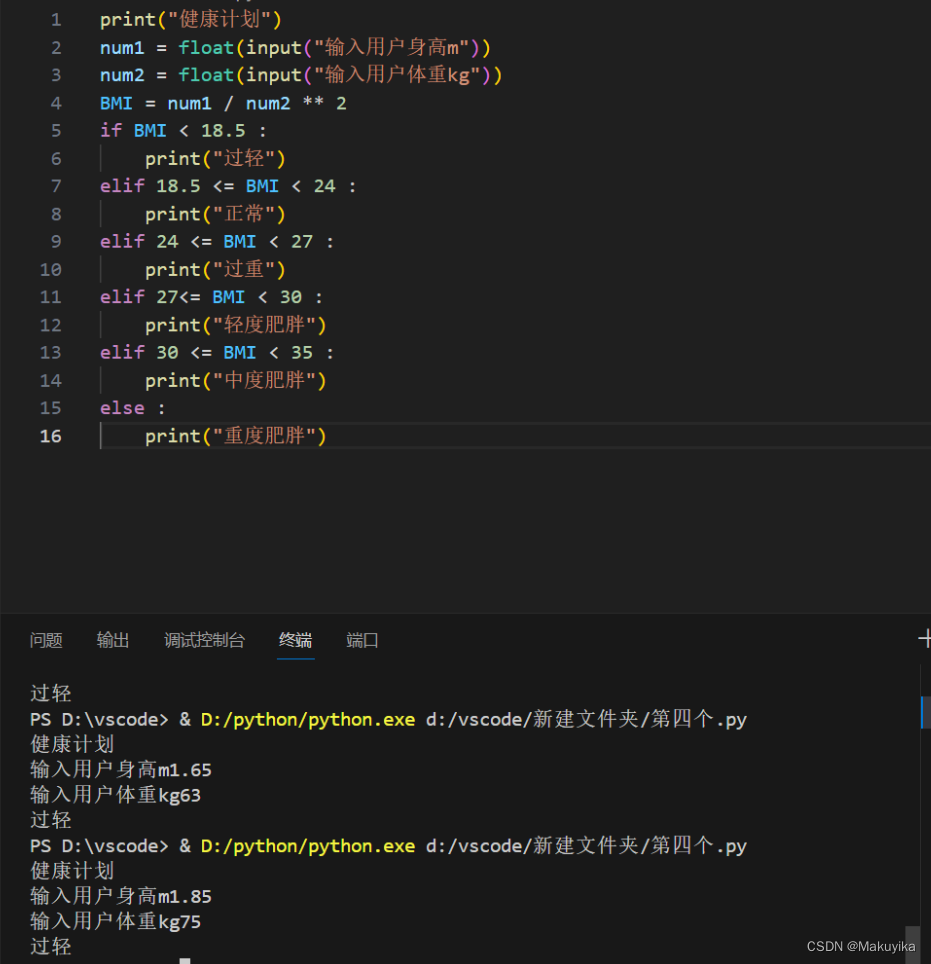Open the 调试控制台 (Debug Console) tab
Screen dimensions: 931x964
[x=204, y=641]
